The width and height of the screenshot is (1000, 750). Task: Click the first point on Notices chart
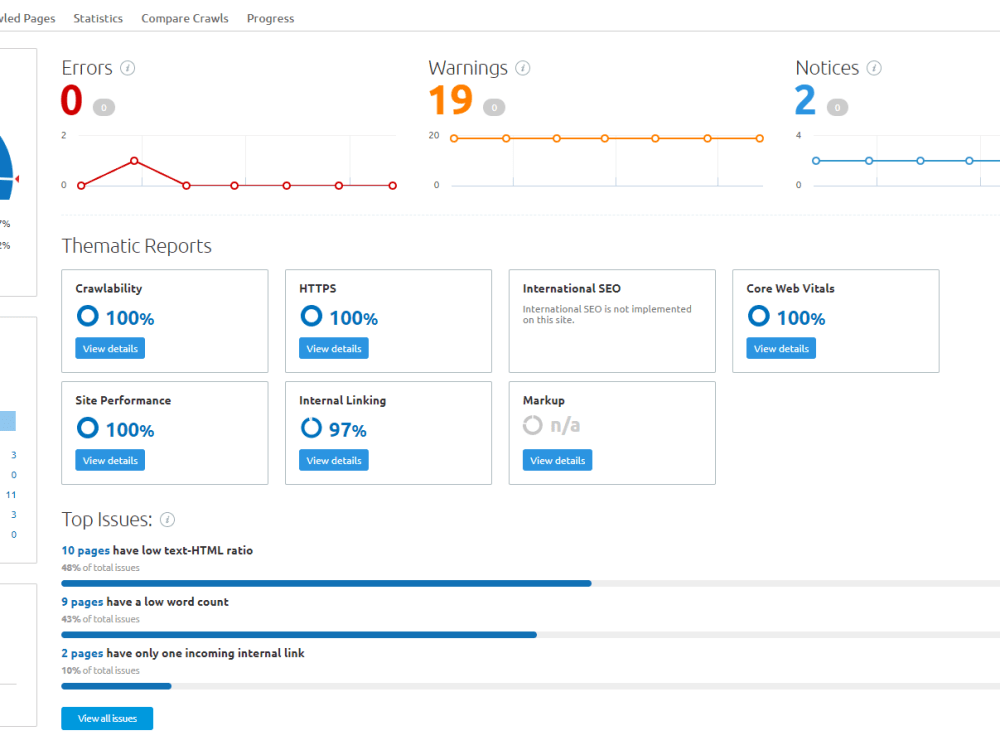[x=816, y=161]
